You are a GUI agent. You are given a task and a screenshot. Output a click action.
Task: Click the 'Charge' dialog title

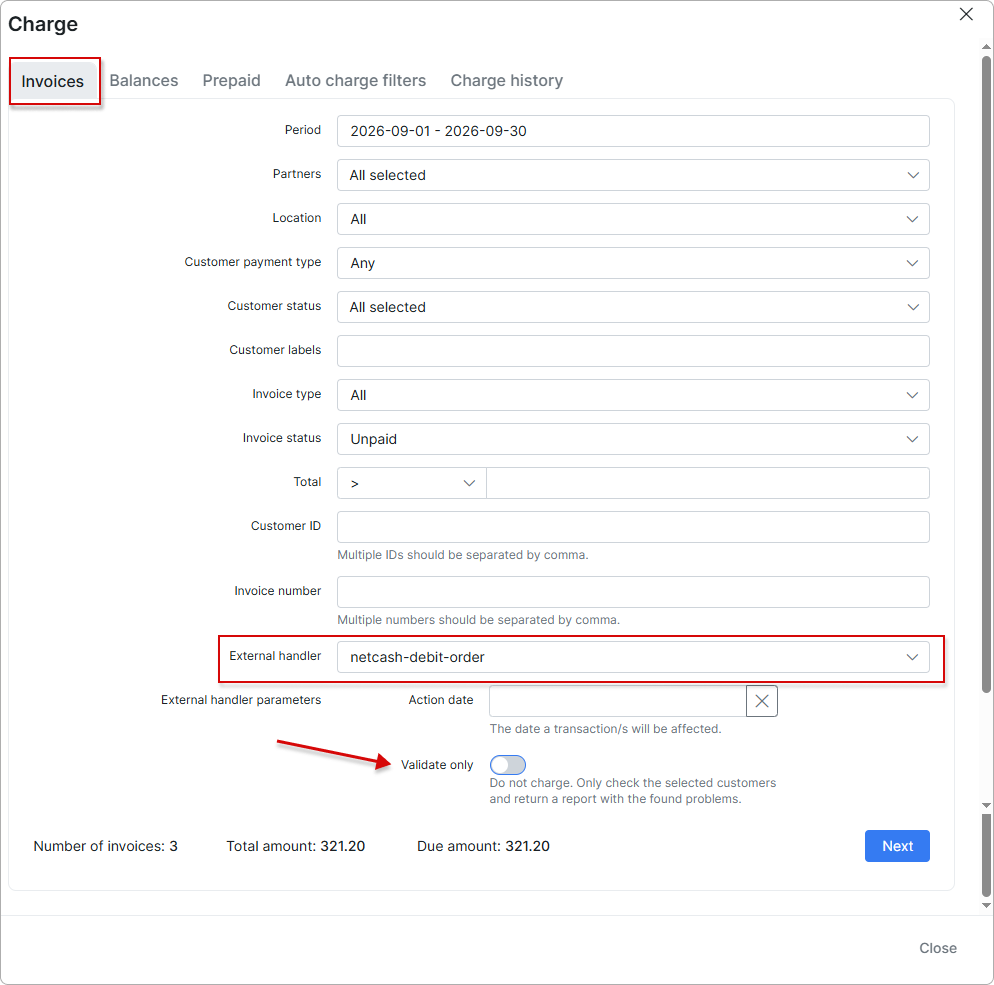(43, 24)
